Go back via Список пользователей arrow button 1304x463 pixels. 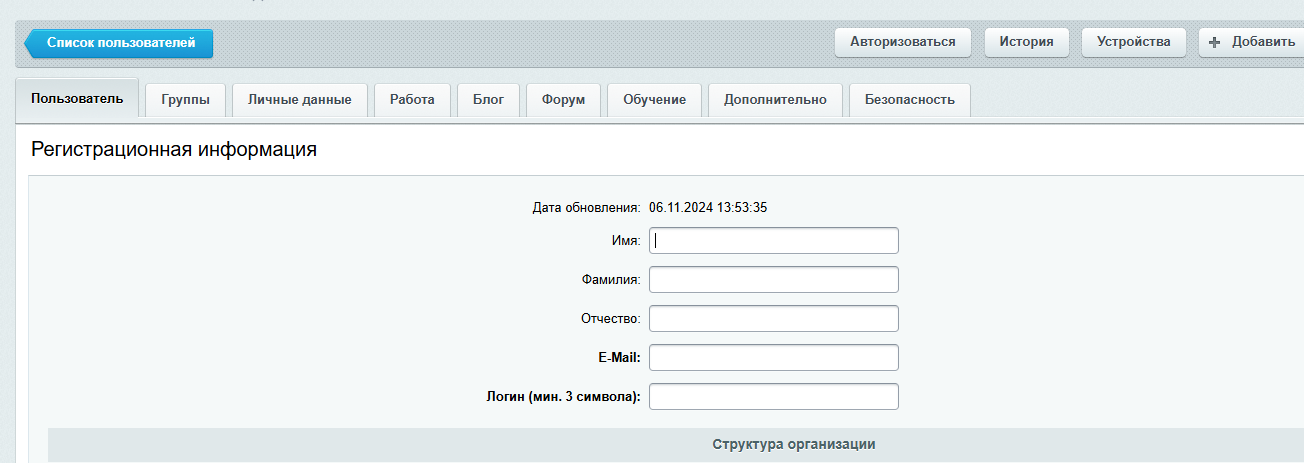point(118,43)
